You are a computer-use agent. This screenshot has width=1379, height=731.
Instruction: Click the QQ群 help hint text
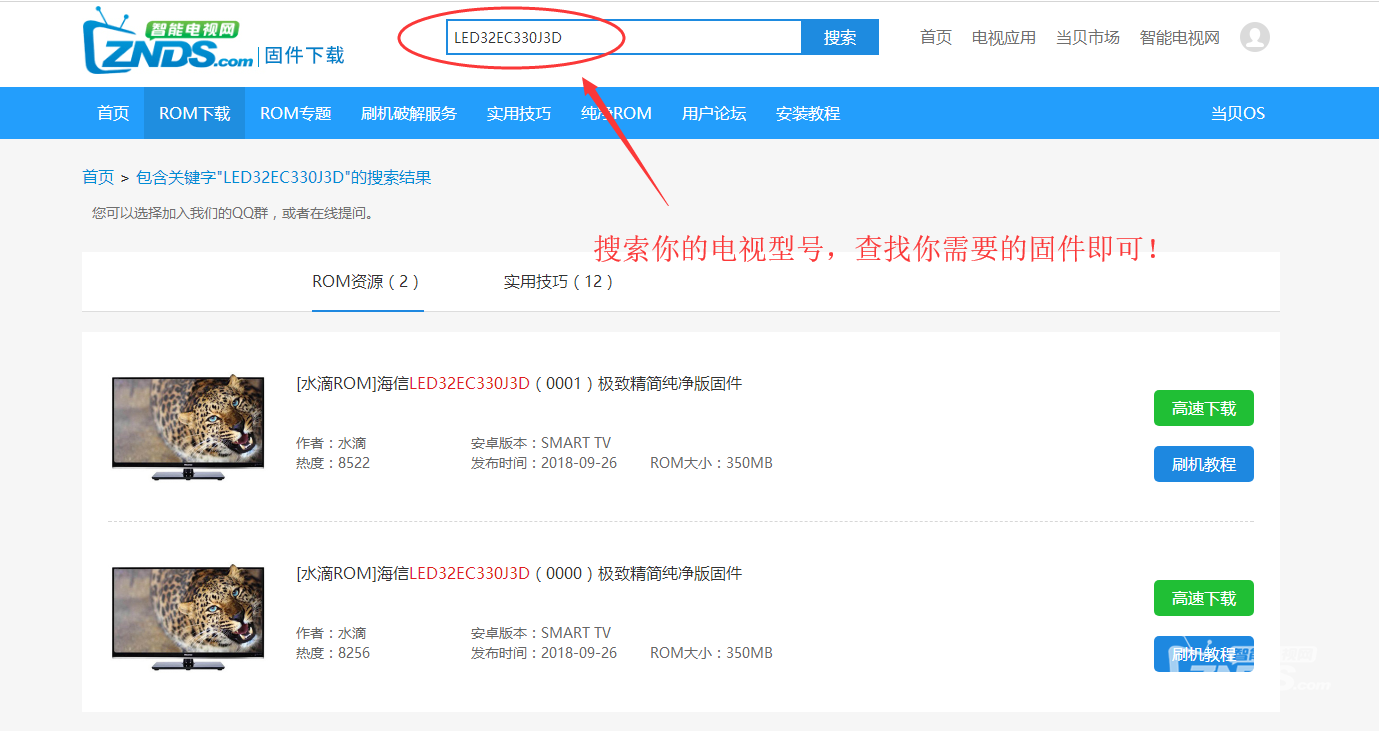coord(233,213)
